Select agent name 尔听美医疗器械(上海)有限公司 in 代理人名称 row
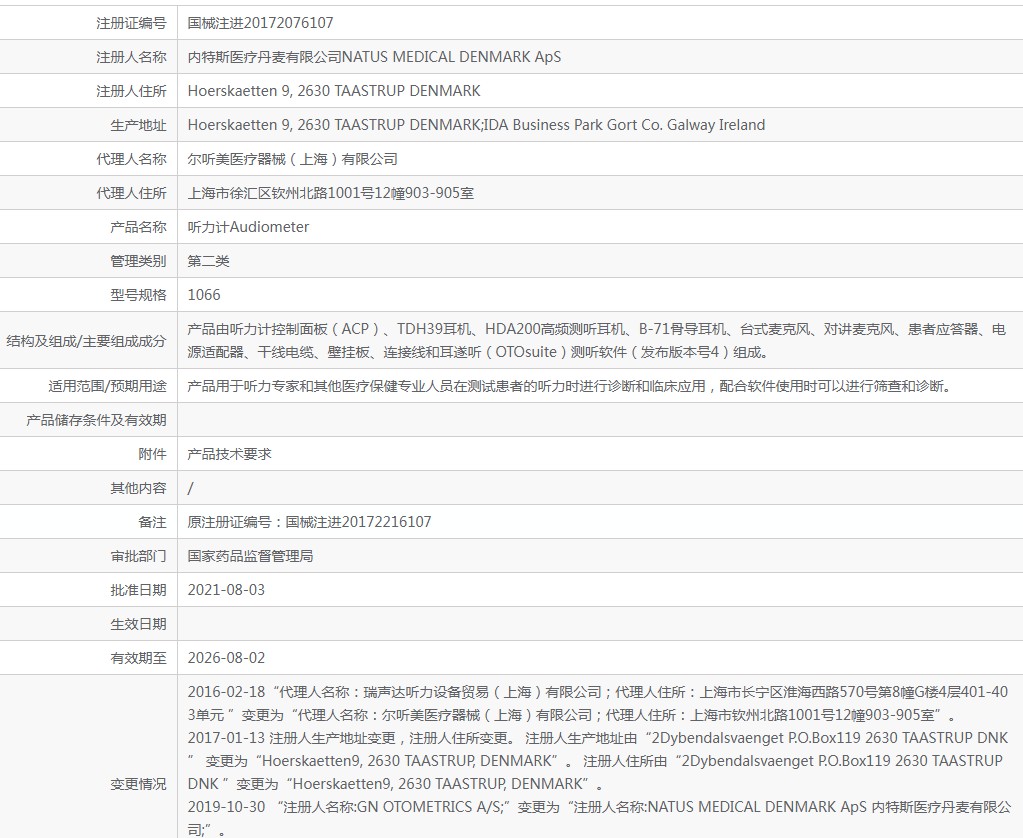This screenshot has width=1023, height=838. [292, 159]
